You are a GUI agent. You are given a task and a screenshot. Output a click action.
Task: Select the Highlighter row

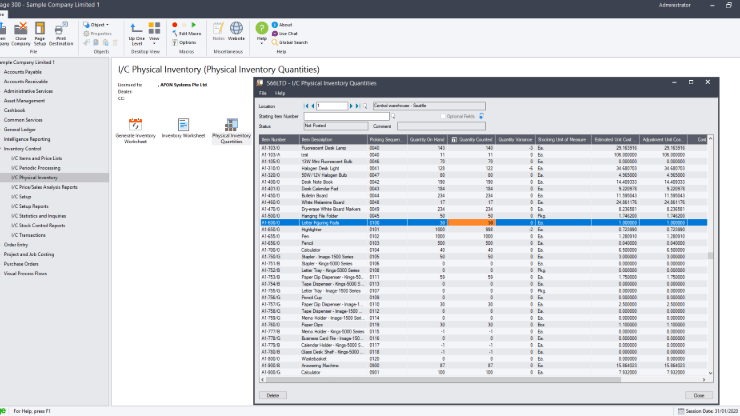483,229
